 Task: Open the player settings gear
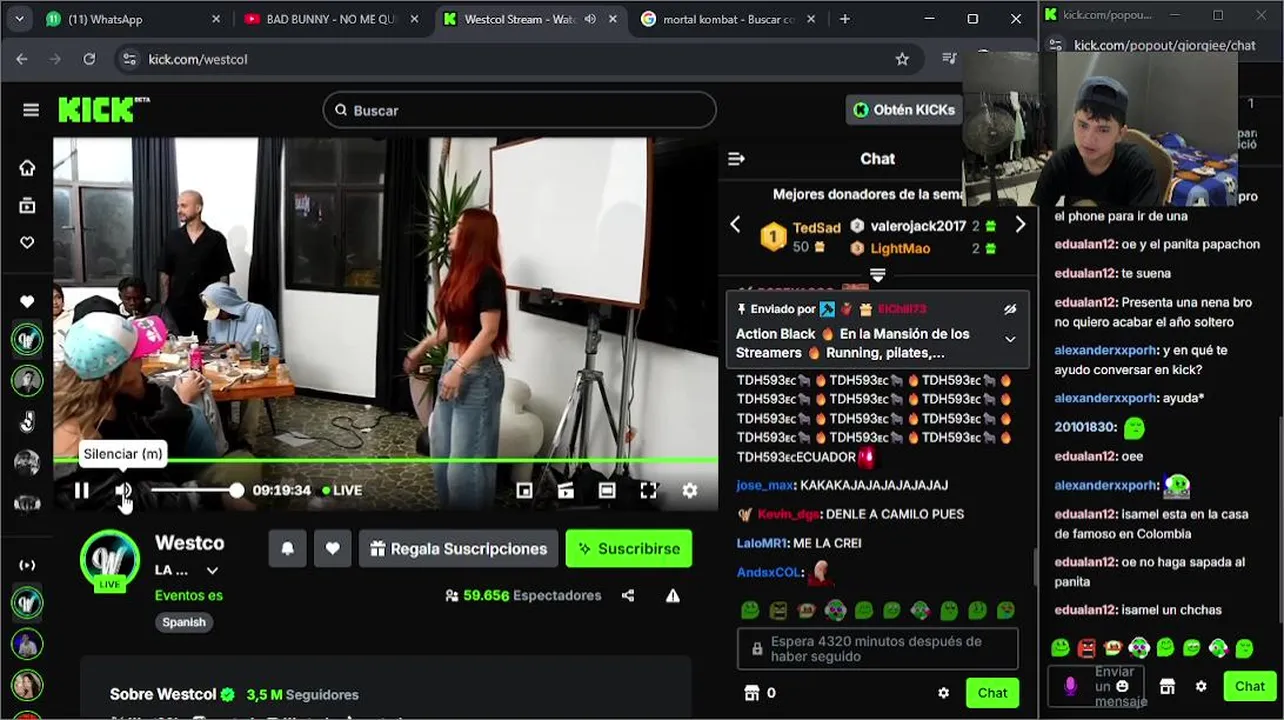(690, 490)
